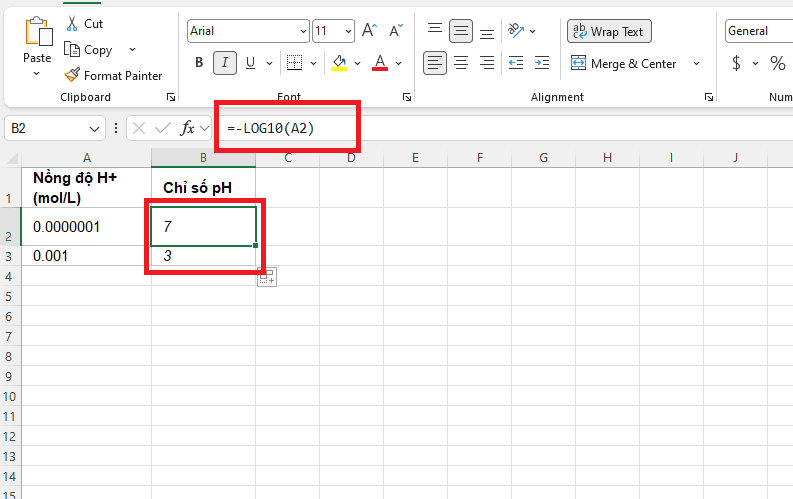Open the text orientation tool

click(516, 30)
